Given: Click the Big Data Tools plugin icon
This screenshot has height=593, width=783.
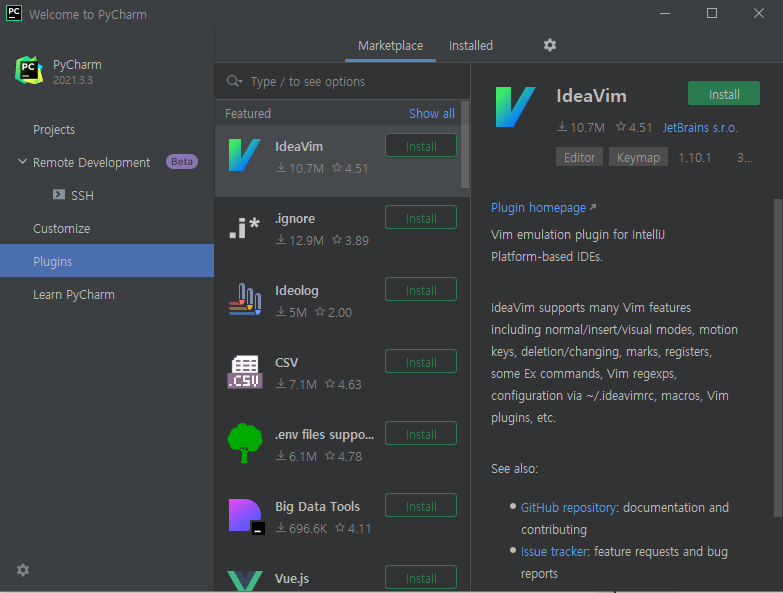Looking at the screenshot, I should tap(246, 516).
